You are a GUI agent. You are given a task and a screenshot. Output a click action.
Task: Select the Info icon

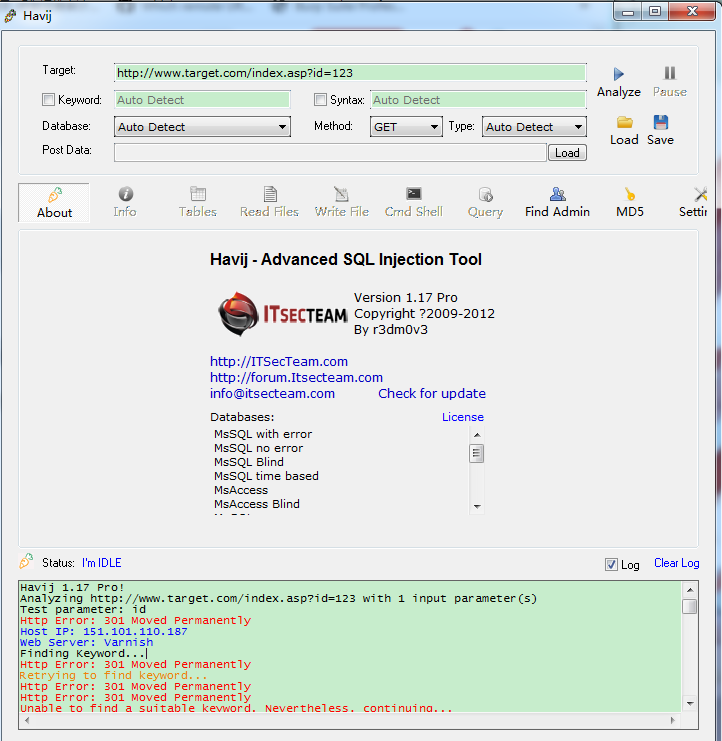click(125, 194)
